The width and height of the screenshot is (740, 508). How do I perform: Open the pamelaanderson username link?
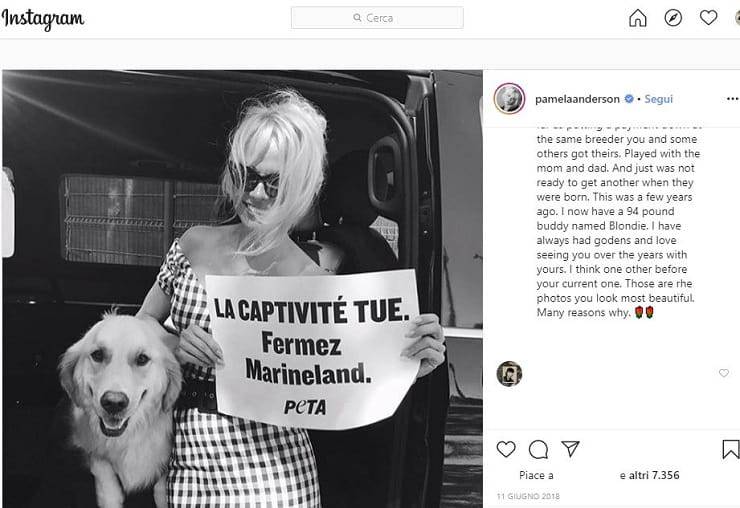577,99
